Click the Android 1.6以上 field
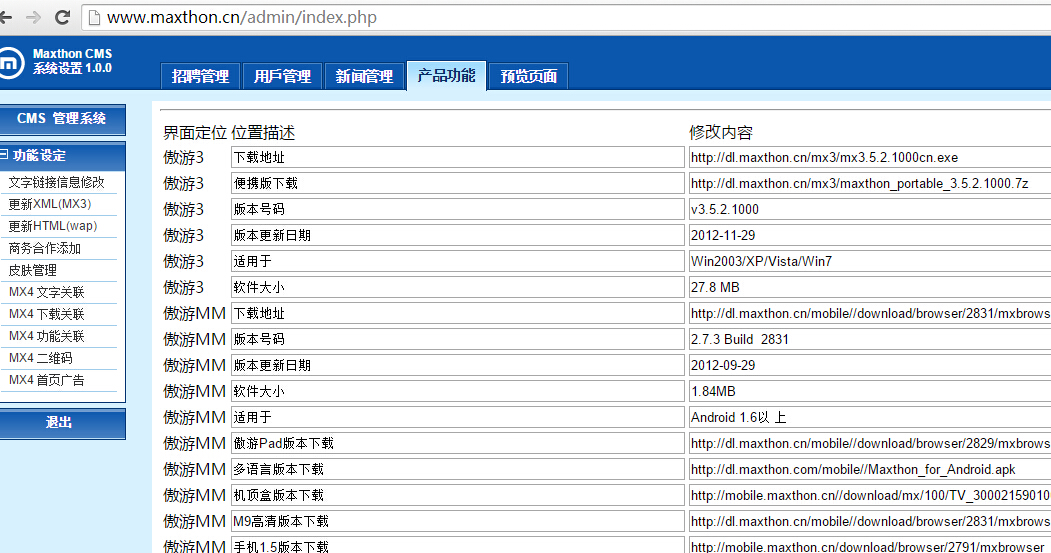The height and width of the screenshot is (553, 1051). click(869, 418)
